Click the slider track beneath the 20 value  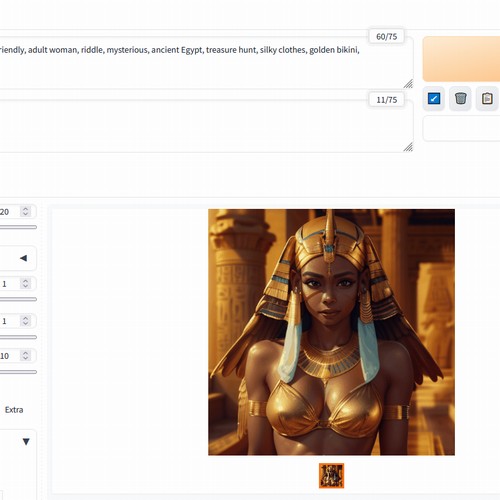pos(18,227)
